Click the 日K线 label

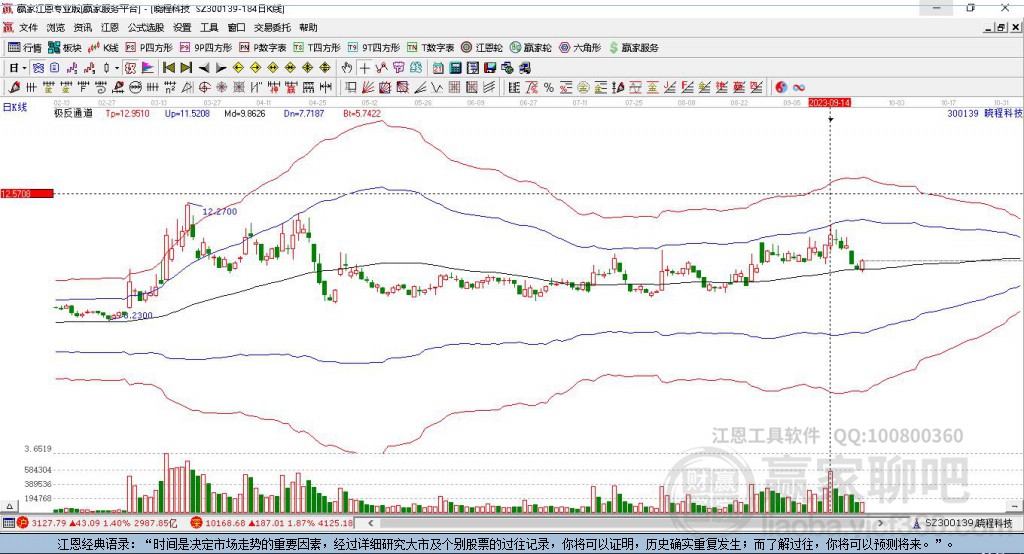[x=14, y=107]
